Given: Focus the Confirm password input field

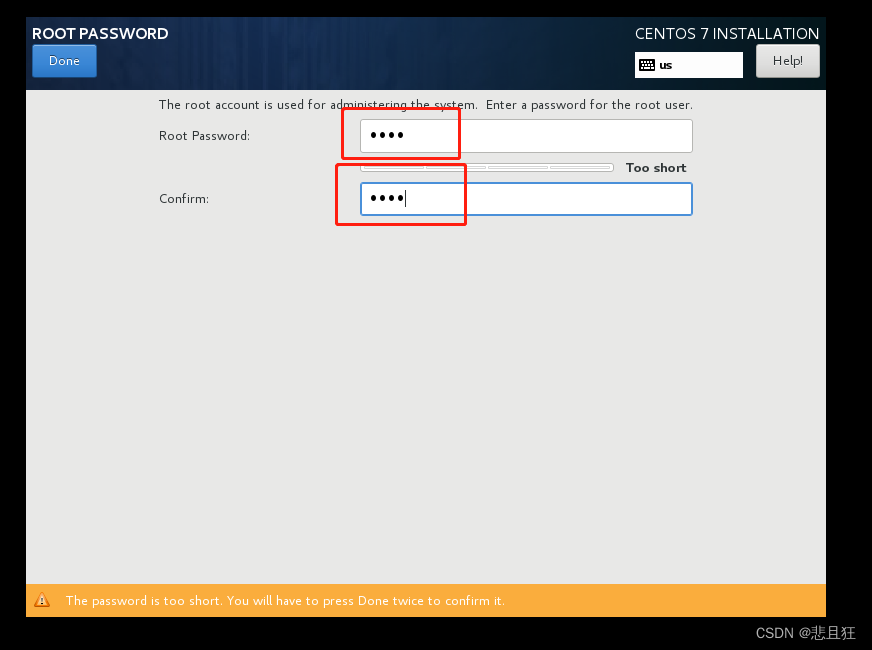Looking at the screenshot, I should tap(526, 199).
